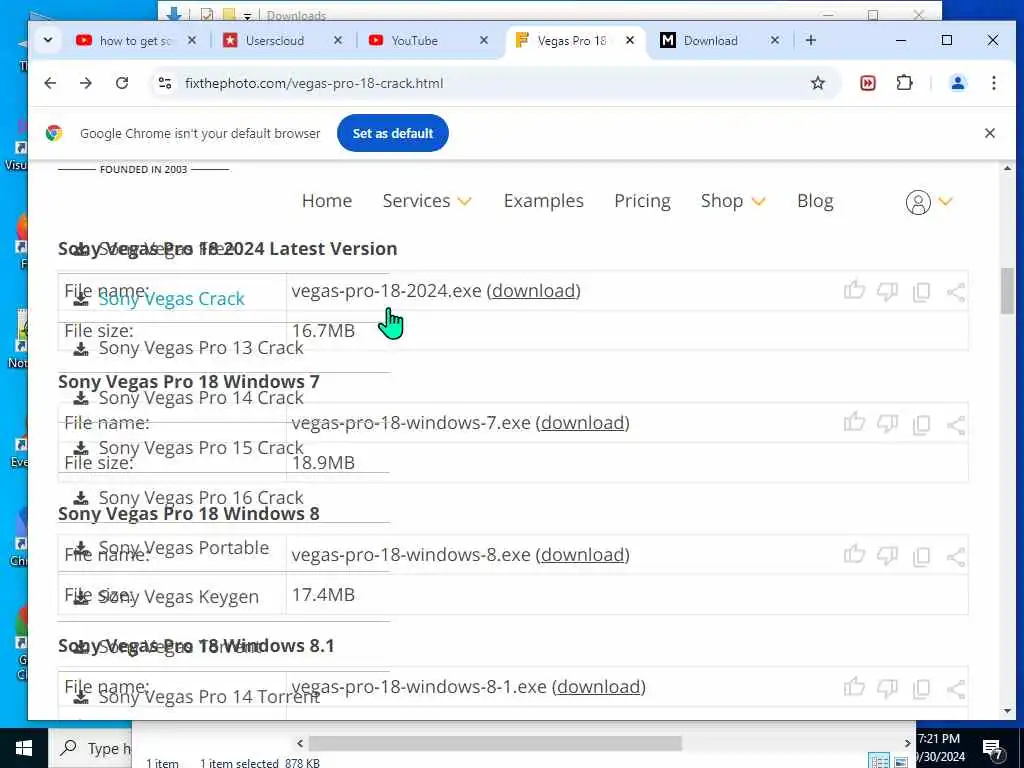
Task: Open Sony Vegas Pro 16 Crack link
Action: point(201,497)
